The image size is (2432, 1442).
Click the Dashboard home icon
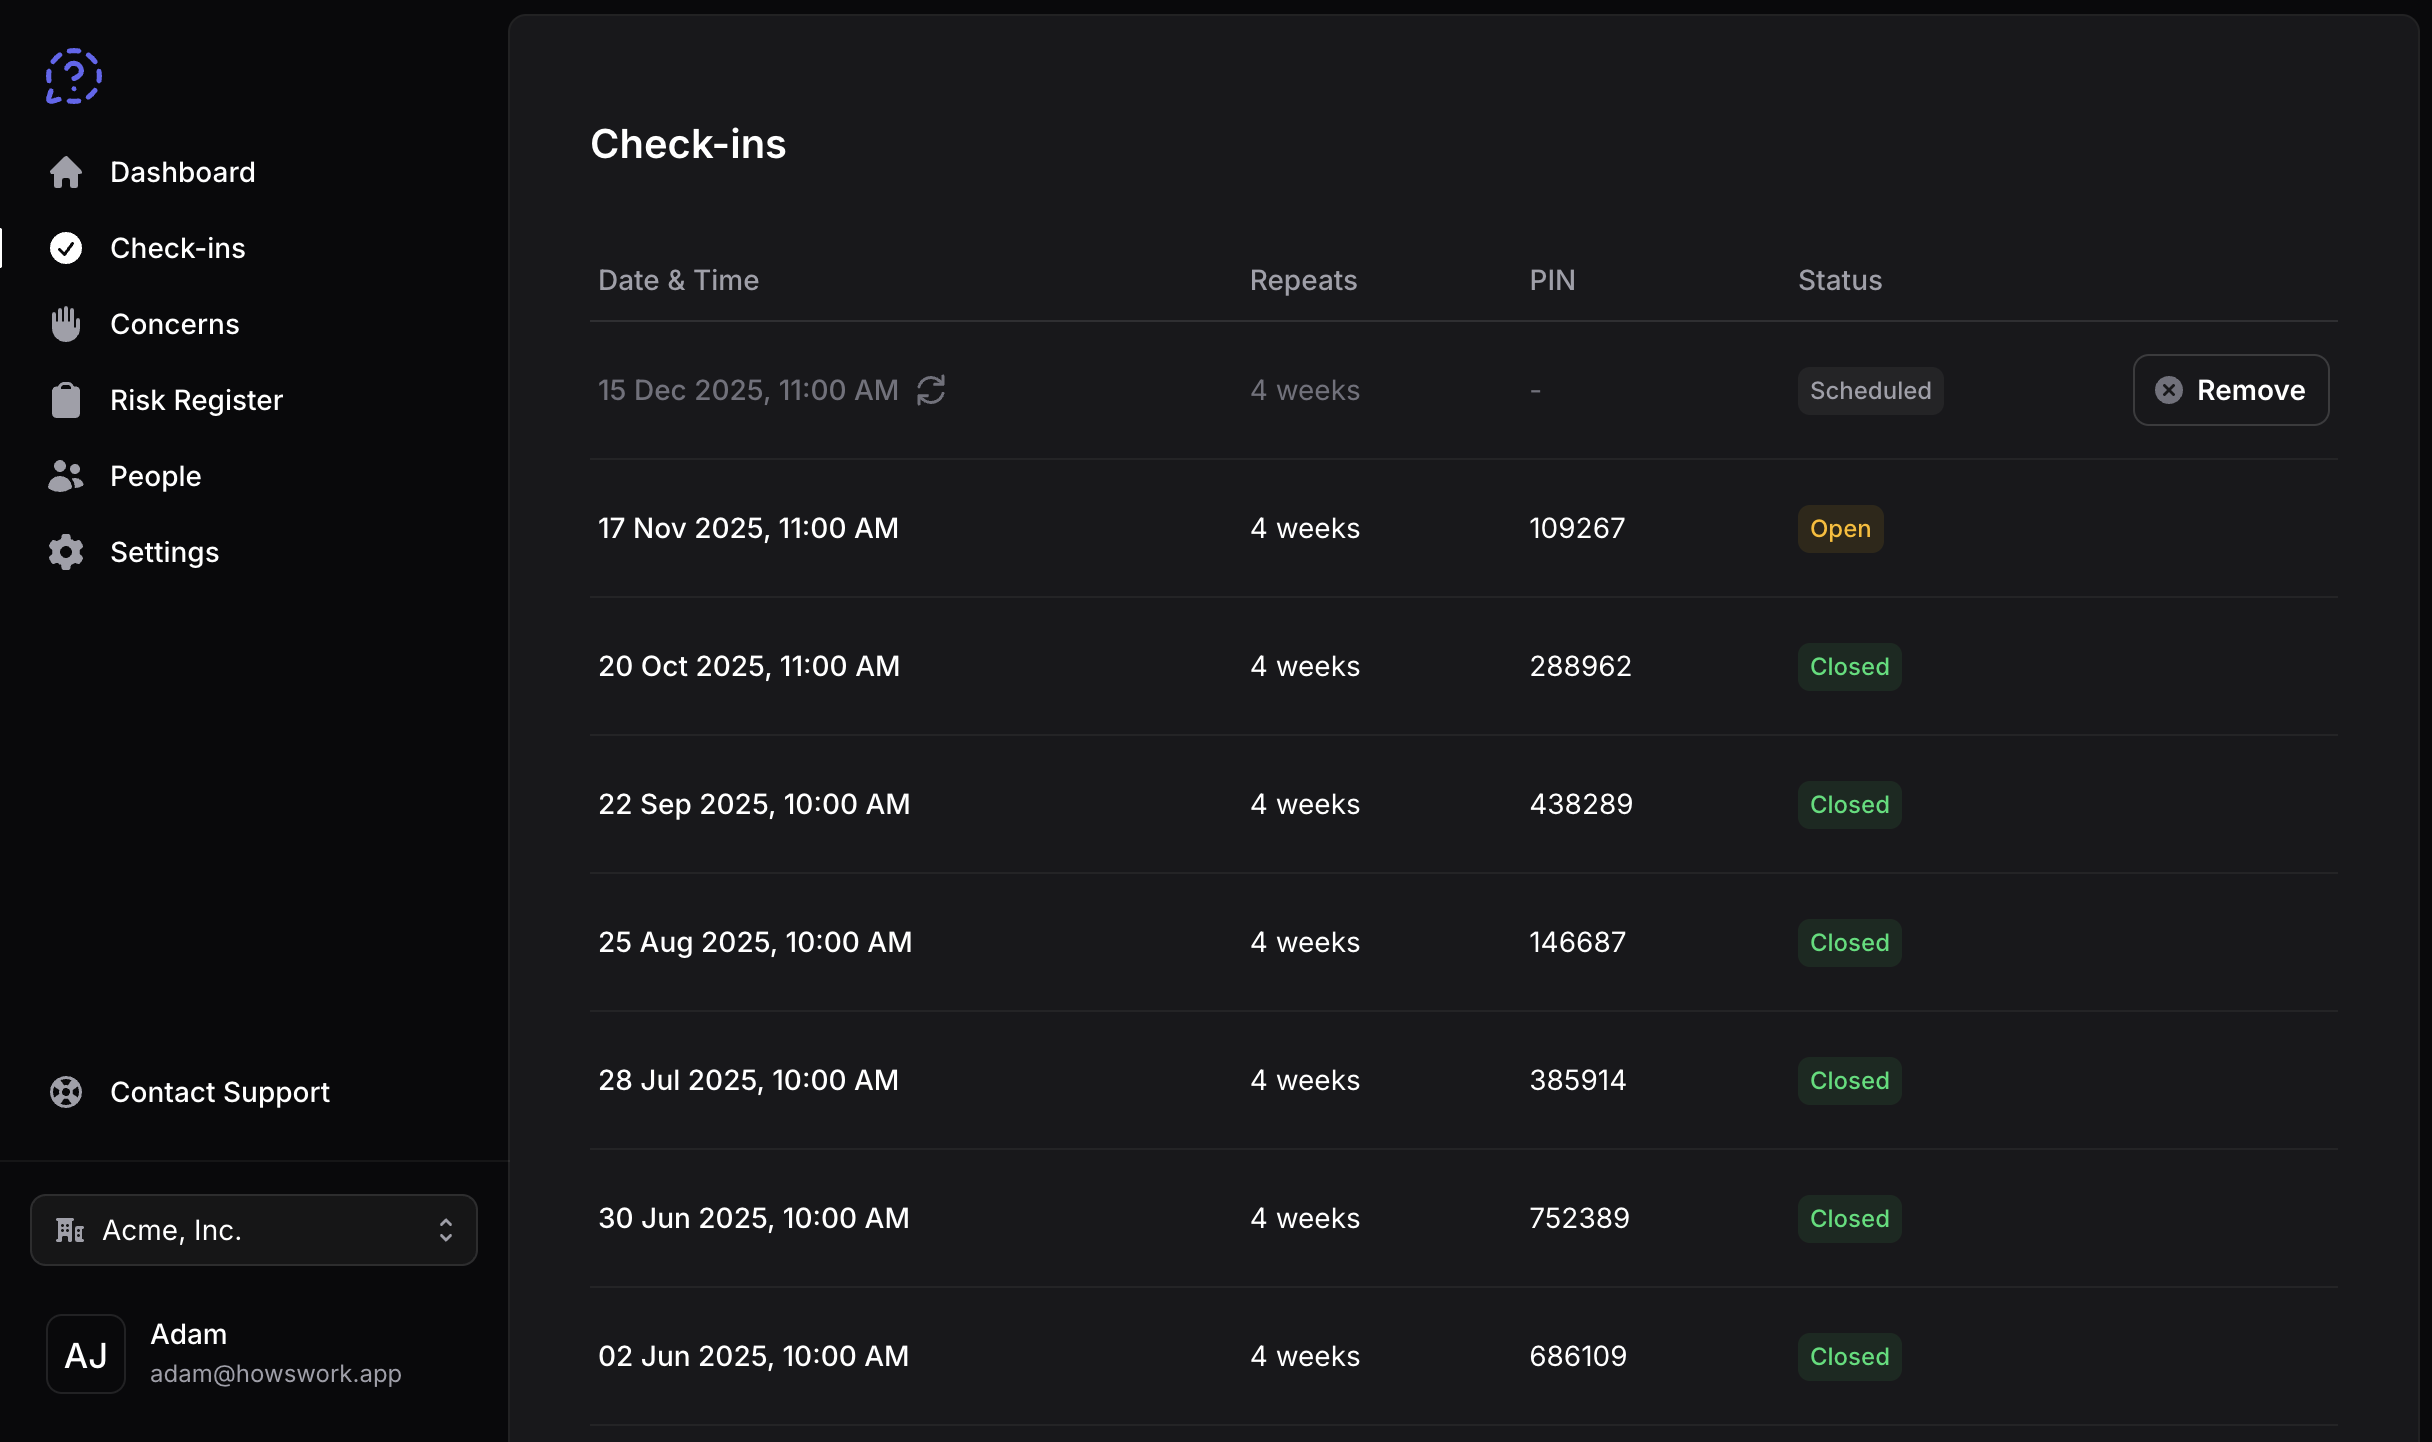[x=66, y=172]
